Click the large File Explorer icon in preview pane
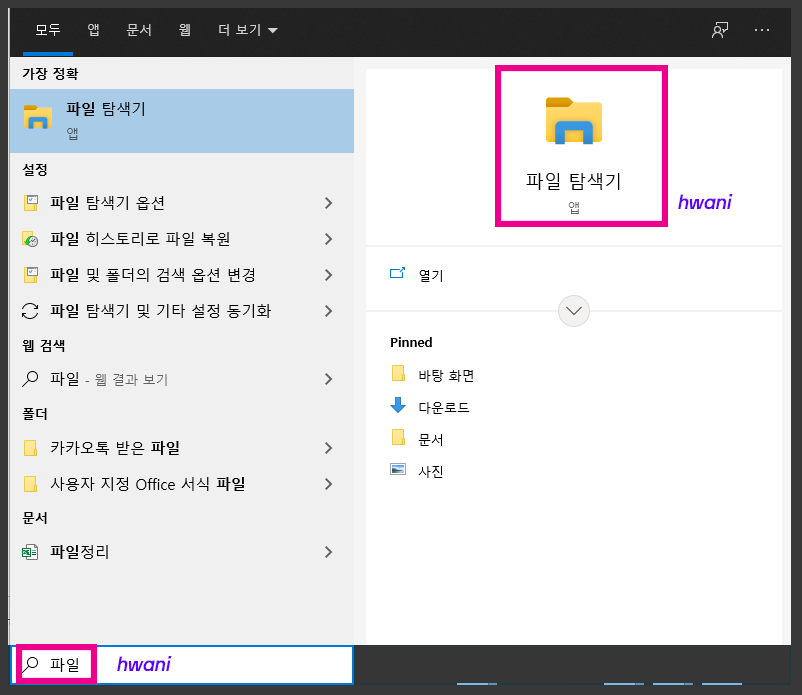The image size is (802, 695). click(574, 121)
